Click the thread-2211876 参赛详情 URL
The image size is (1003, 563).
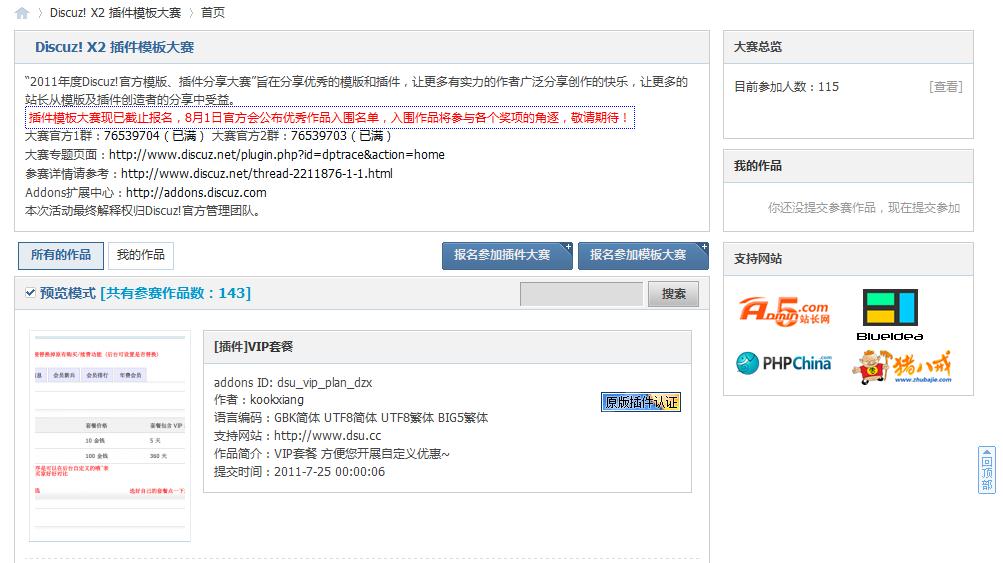click(x=257, y=173)
